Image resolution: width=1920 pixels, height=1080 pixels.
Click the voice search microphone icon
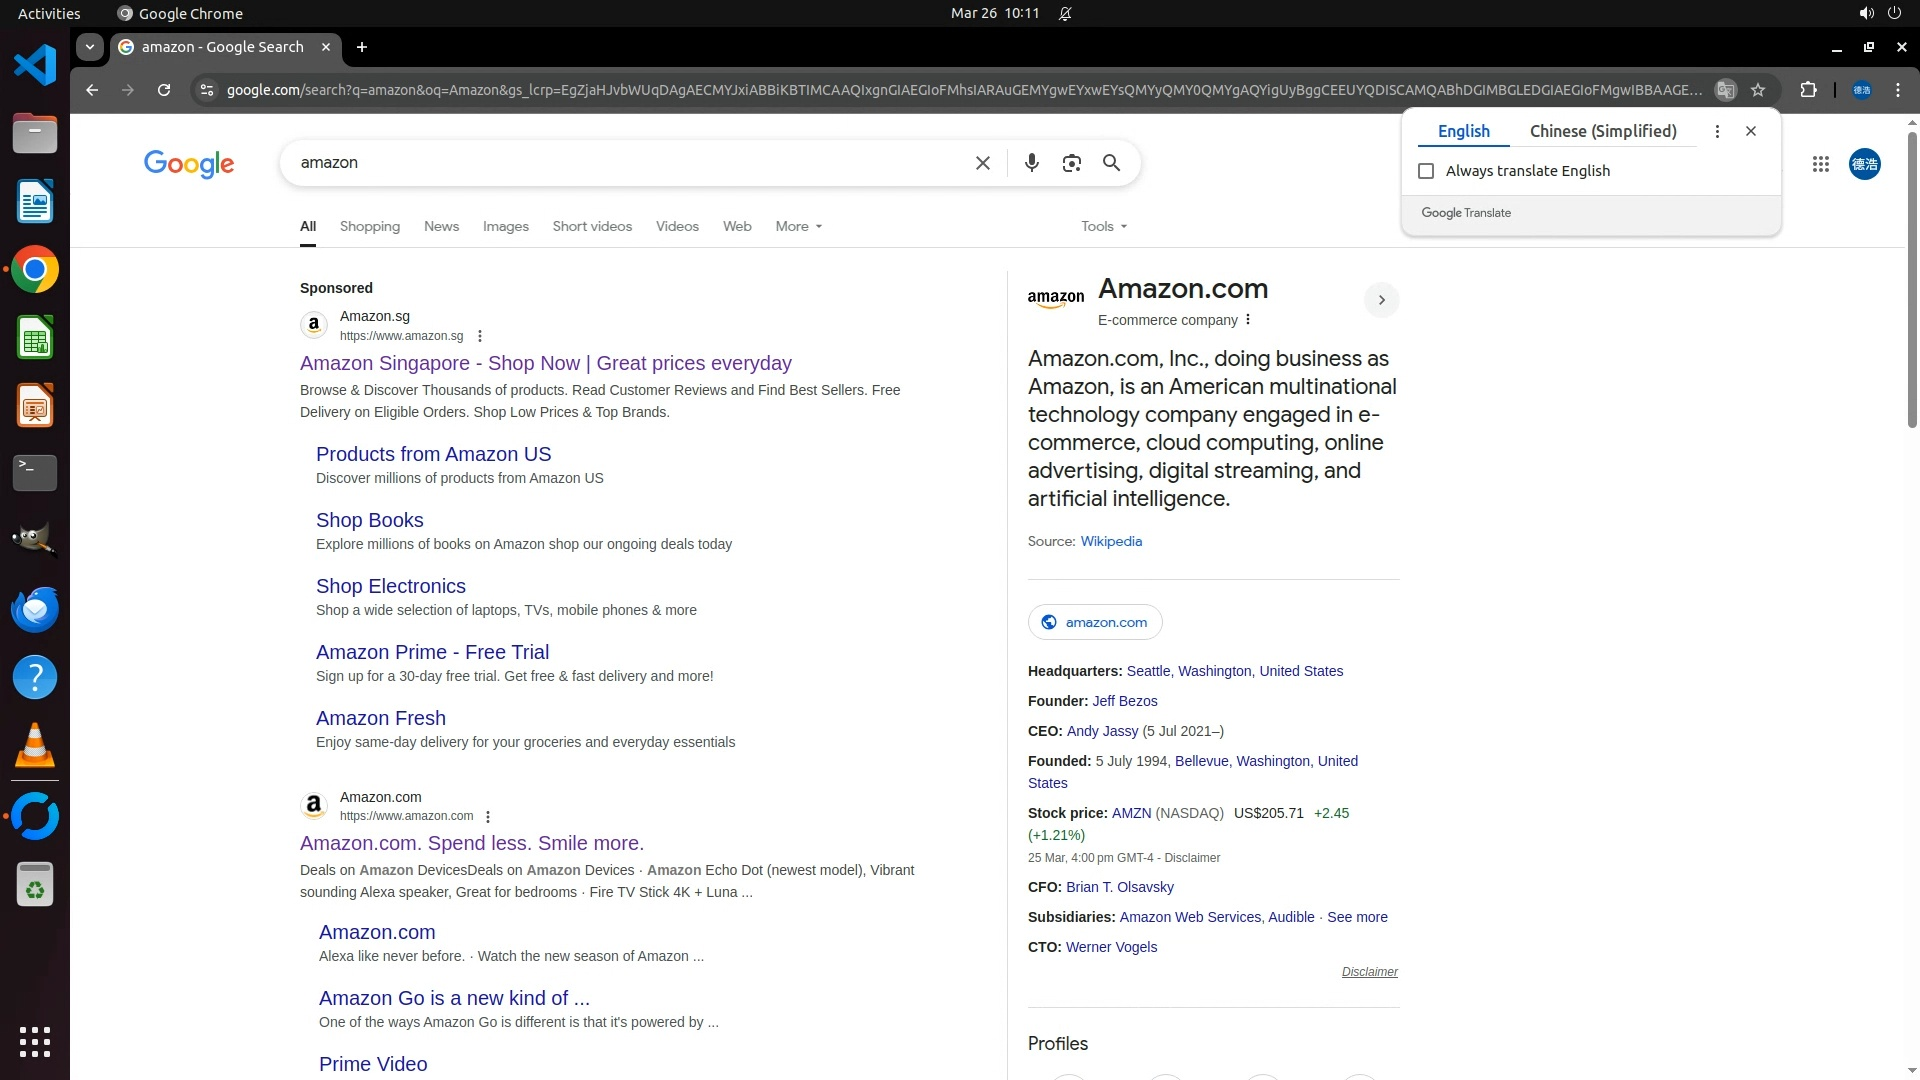[x=1031, y=163]
